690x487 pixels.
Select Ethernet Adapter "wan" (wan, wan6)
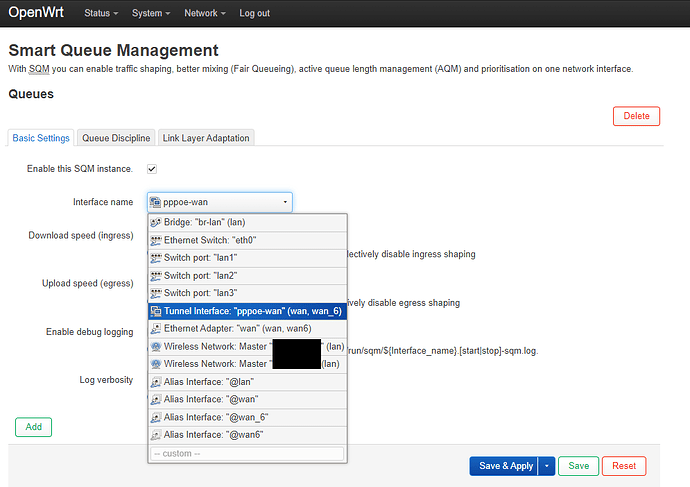click(x=248, y=329)
